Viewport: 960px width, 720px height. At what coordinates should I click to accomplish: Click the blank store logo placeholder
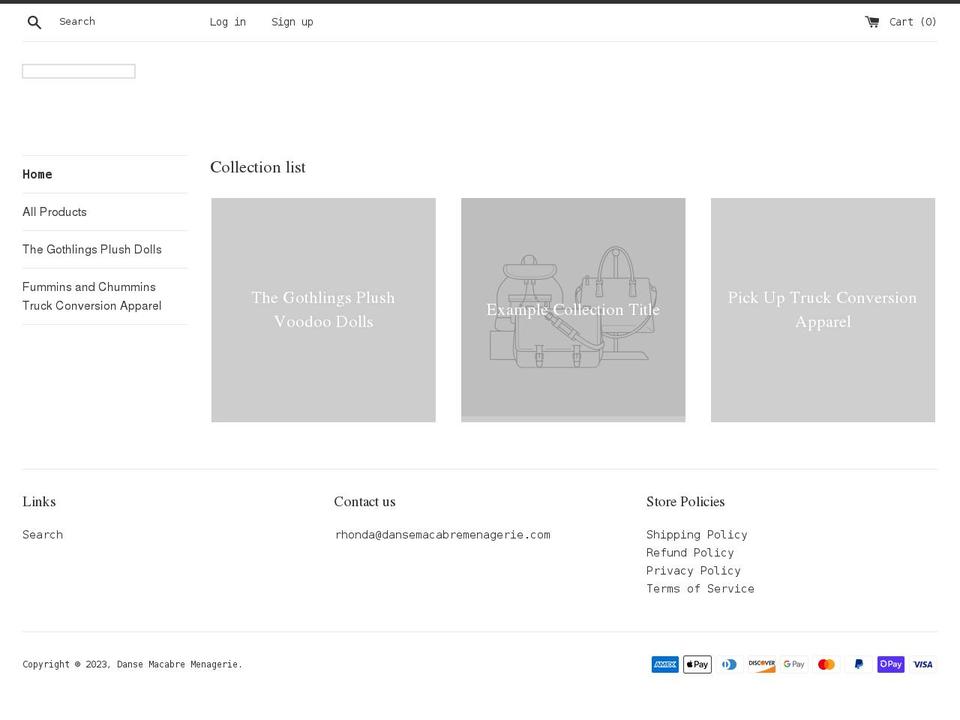coord(78,72)
